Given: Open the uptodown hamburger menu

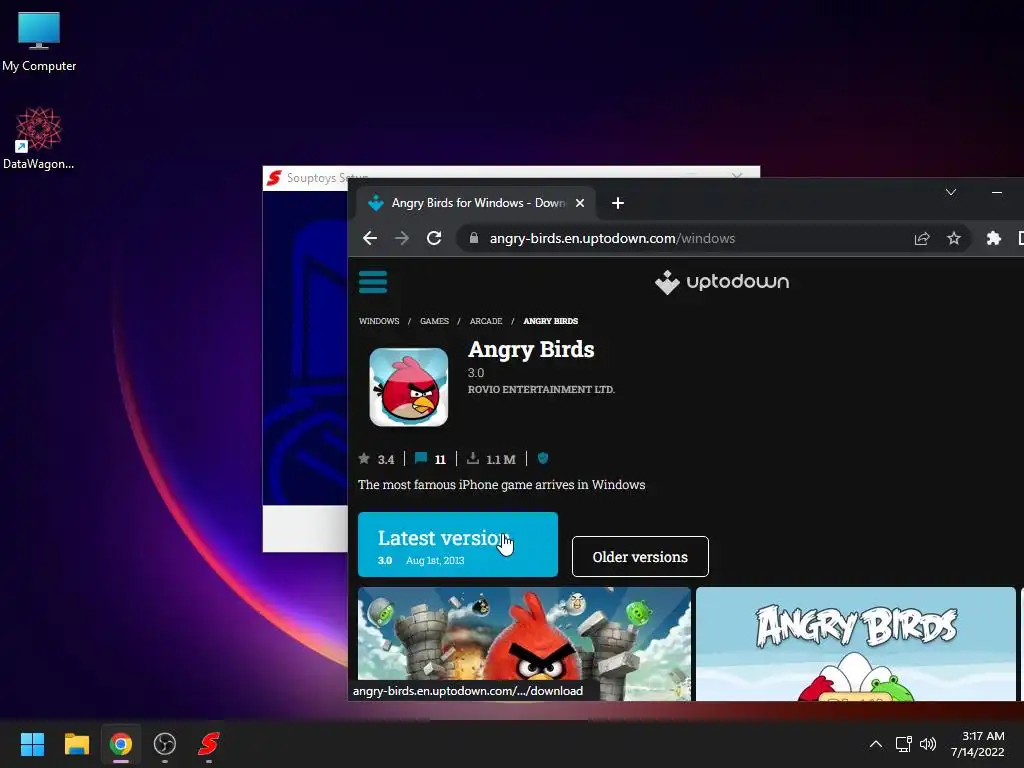Looking at the screenshot, I should (x=373, y=282).
